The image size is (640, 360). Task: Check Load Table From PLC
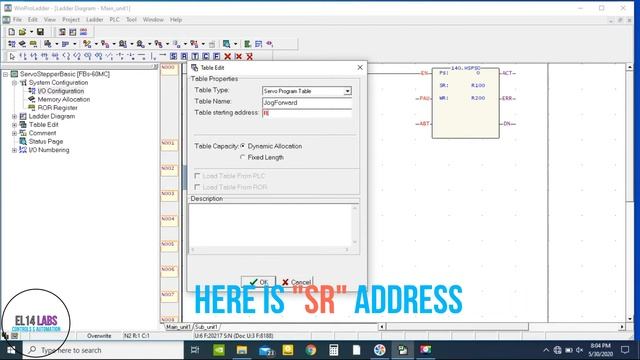click(x=198, y=176)
